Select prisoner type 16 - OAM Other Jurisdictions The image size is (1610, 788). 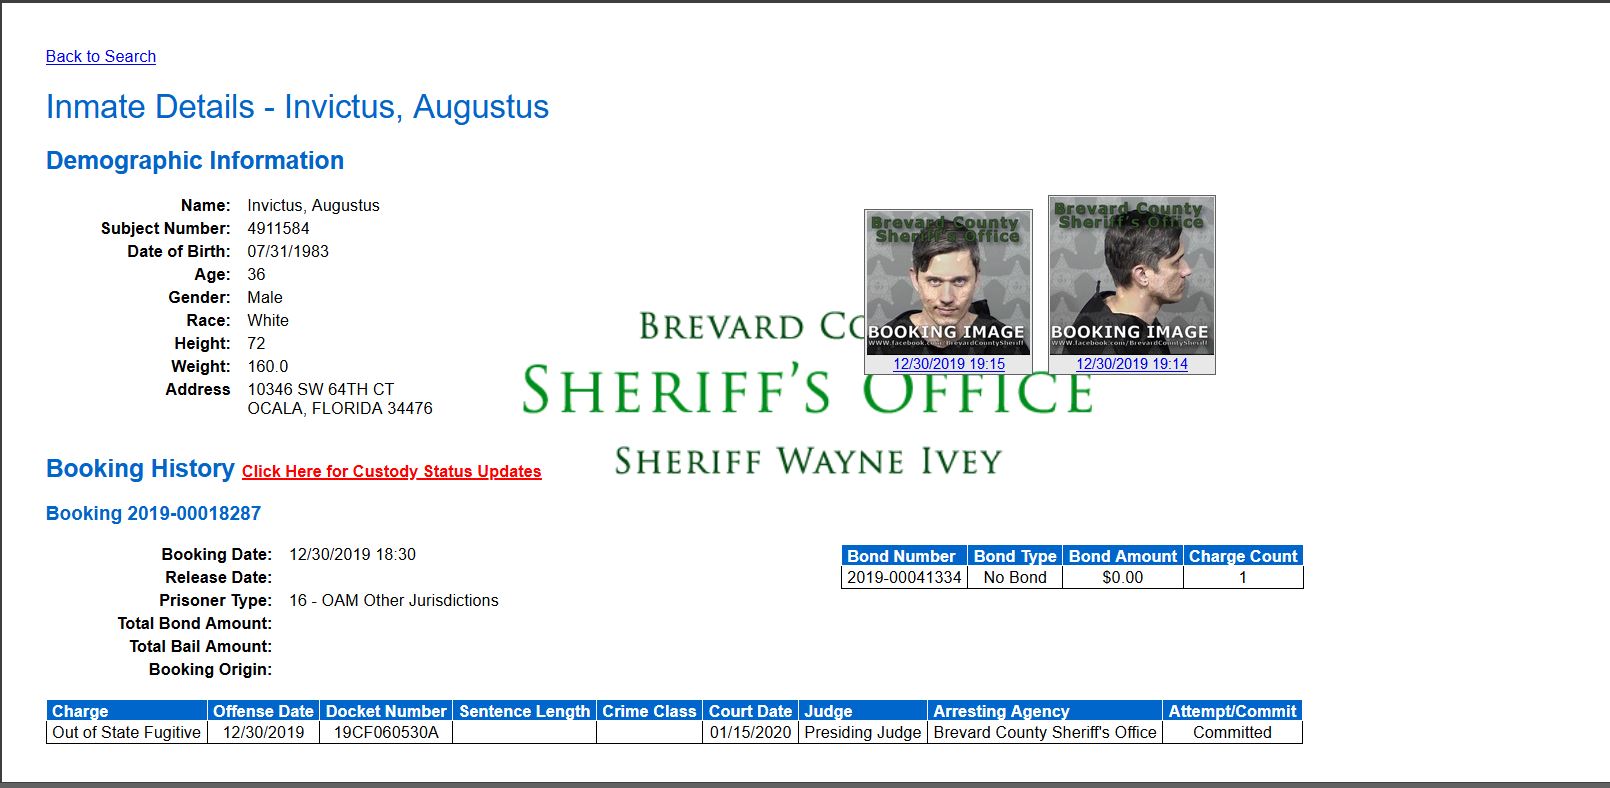pos(394,601)
